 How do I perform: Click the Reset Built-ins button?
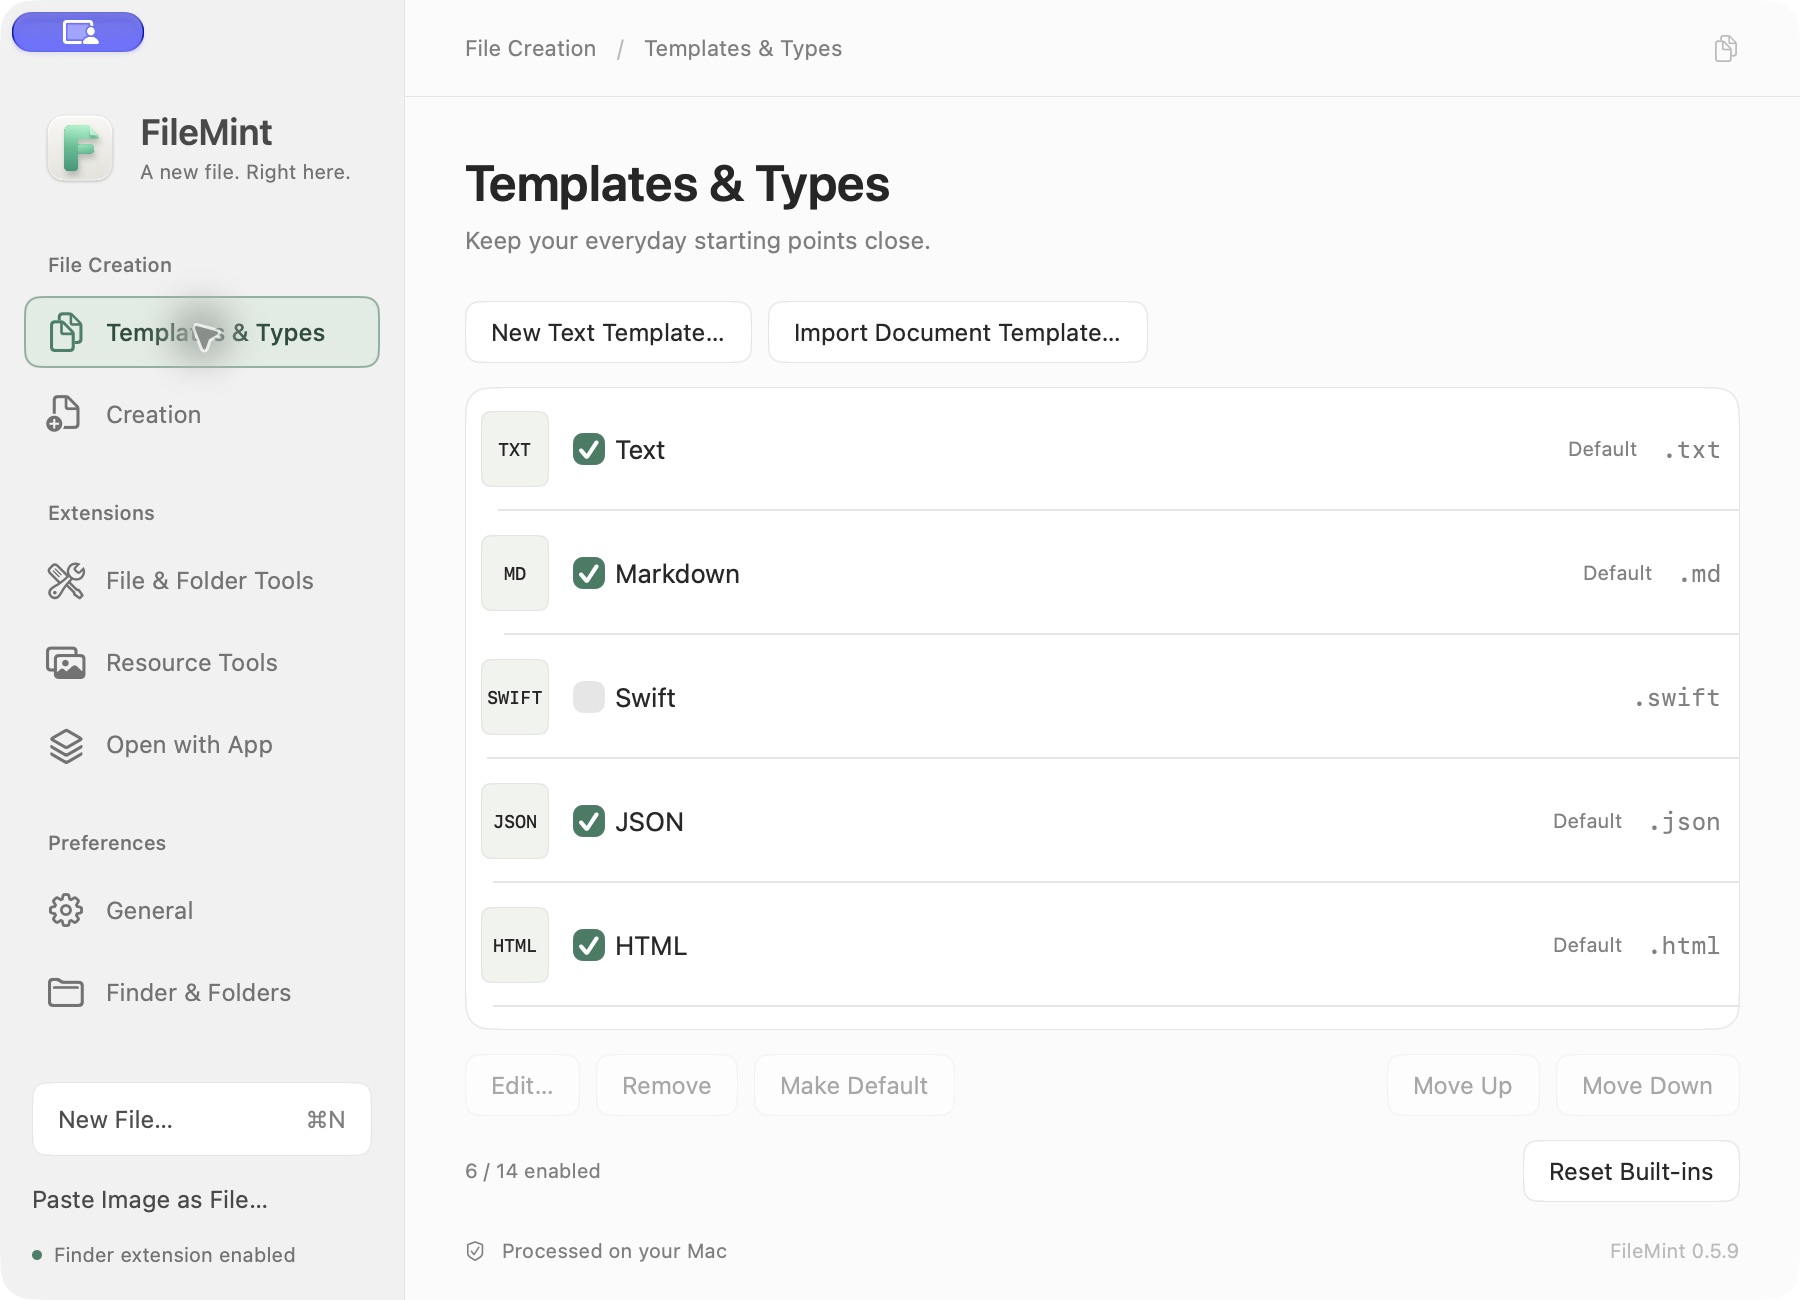[1631, 1171]
